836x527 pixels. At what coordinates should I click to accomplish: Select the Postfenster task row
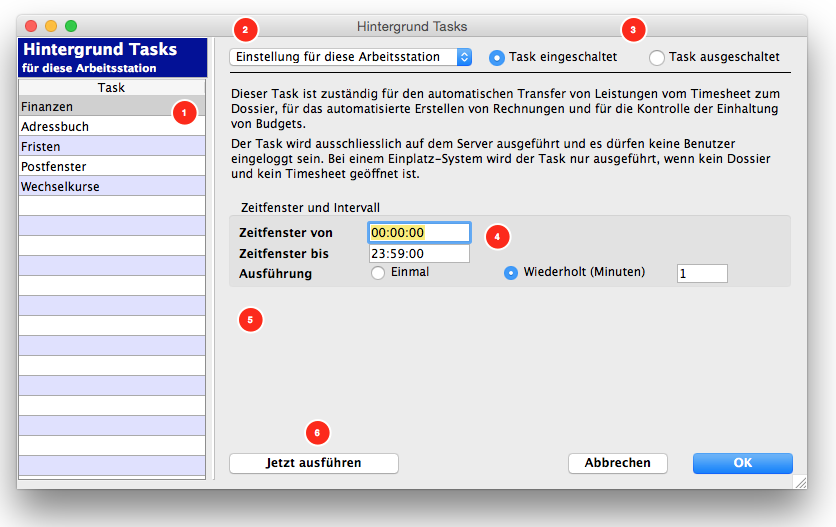pos(112,166)
